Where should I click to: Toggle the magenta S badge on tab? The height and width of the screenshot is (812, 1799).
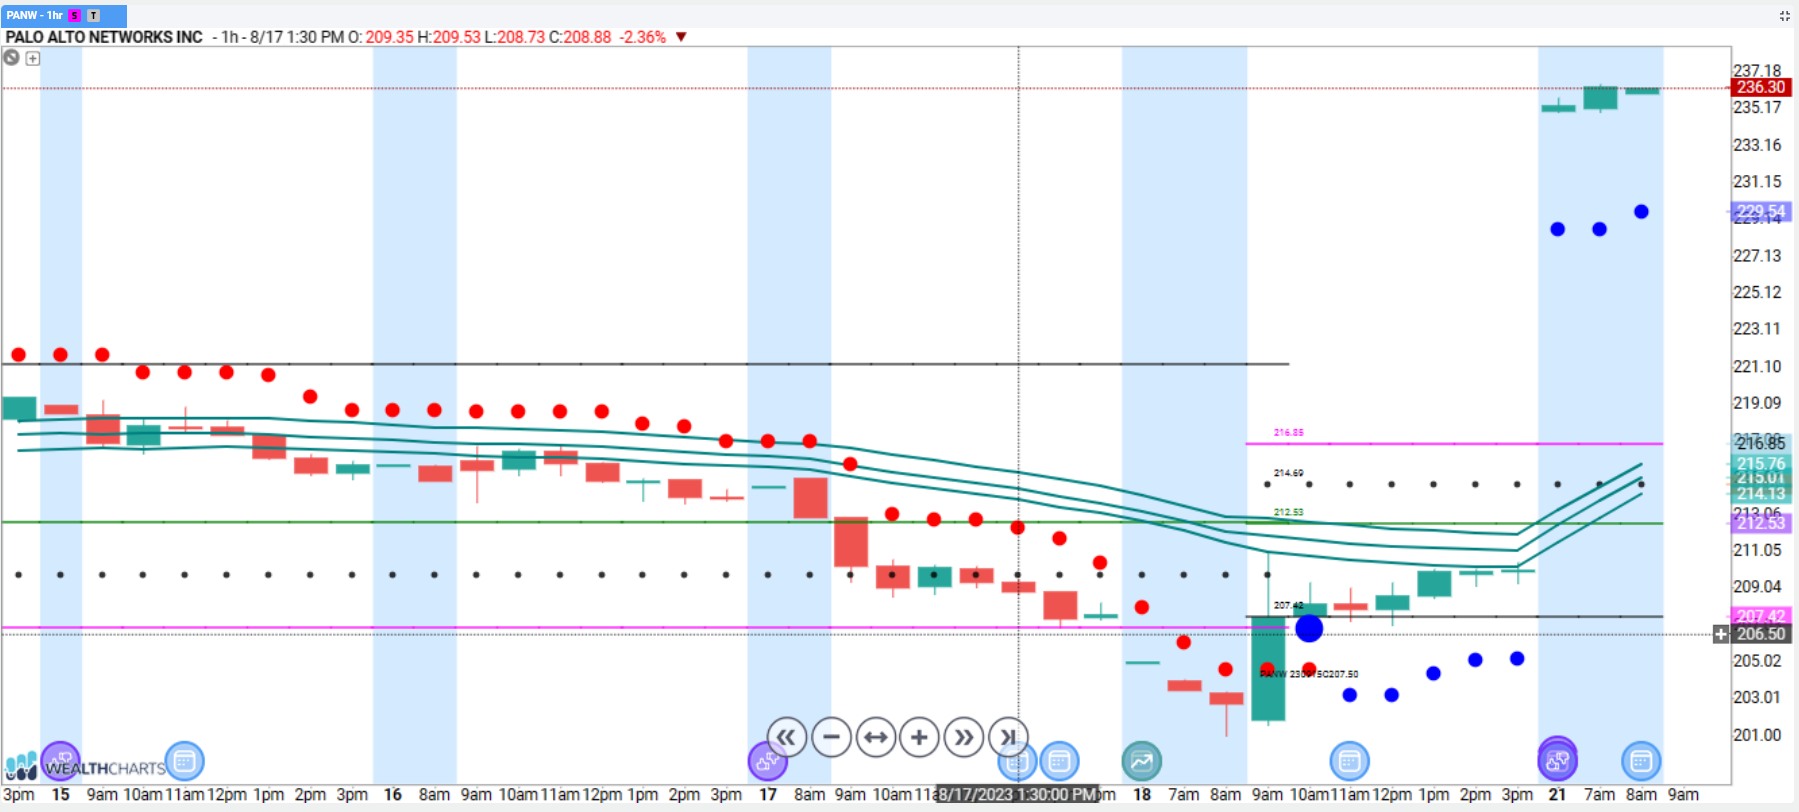(x=74, y=15)
